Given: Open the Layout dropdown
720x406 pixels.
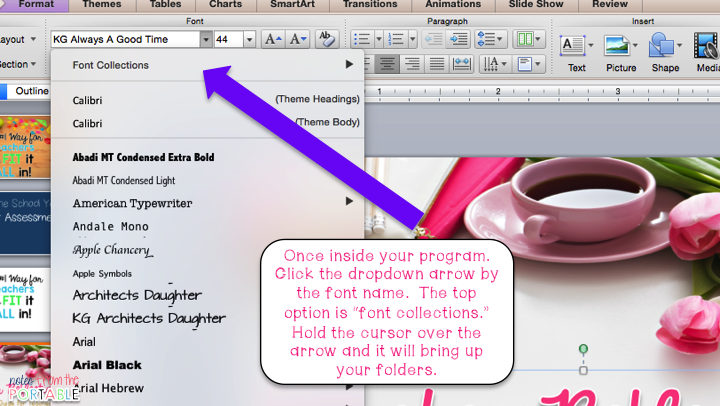Looking at the screenshot, I should (18, 39).
